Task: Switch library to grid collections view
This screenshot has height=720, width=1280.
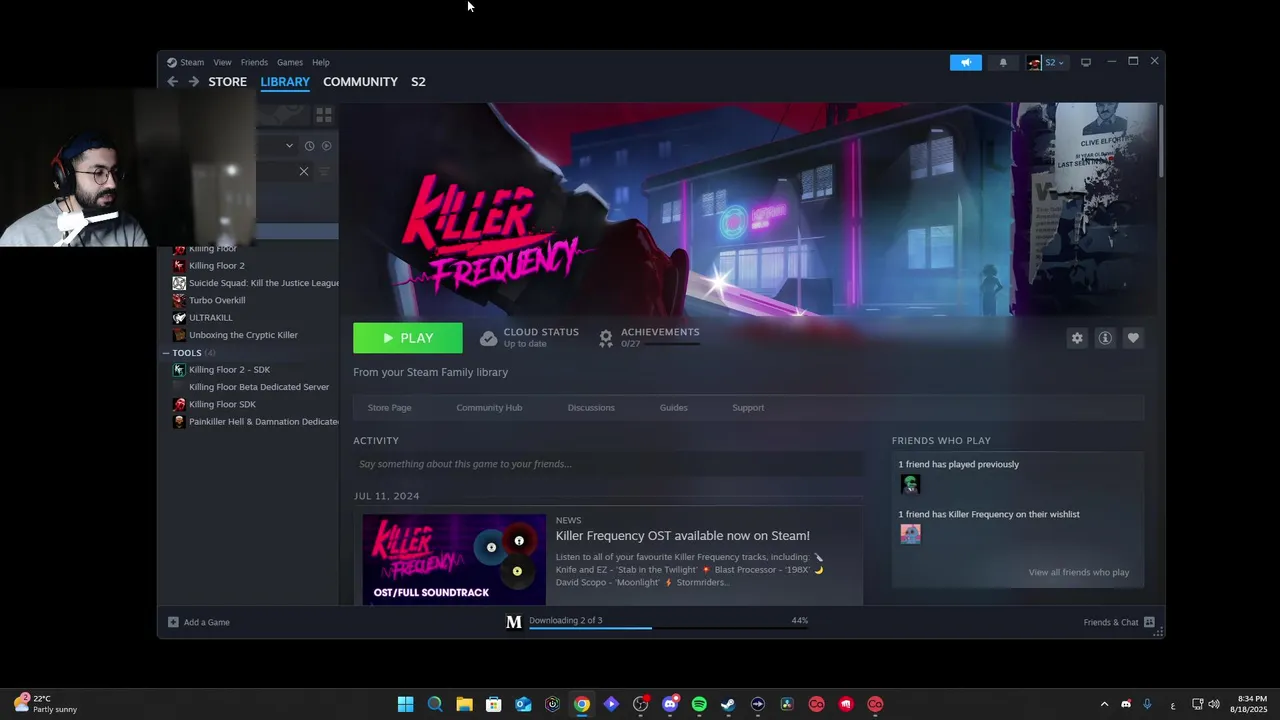Action: coord(323,115)
